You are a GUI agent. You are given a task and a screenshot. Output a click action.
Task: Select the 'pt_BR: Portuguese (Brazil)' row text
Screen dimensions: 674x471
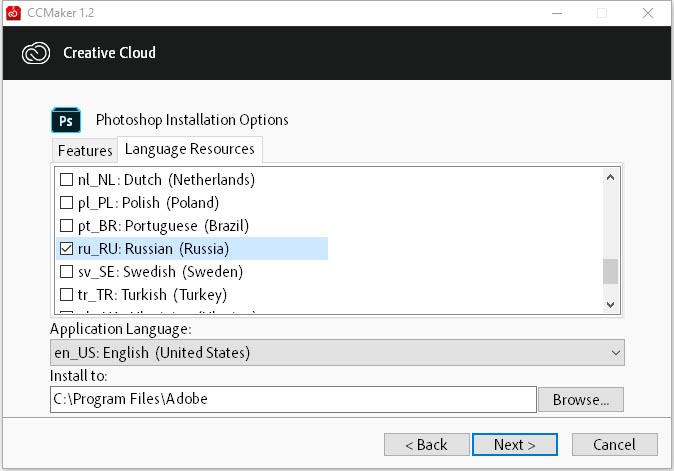[163, 226]
